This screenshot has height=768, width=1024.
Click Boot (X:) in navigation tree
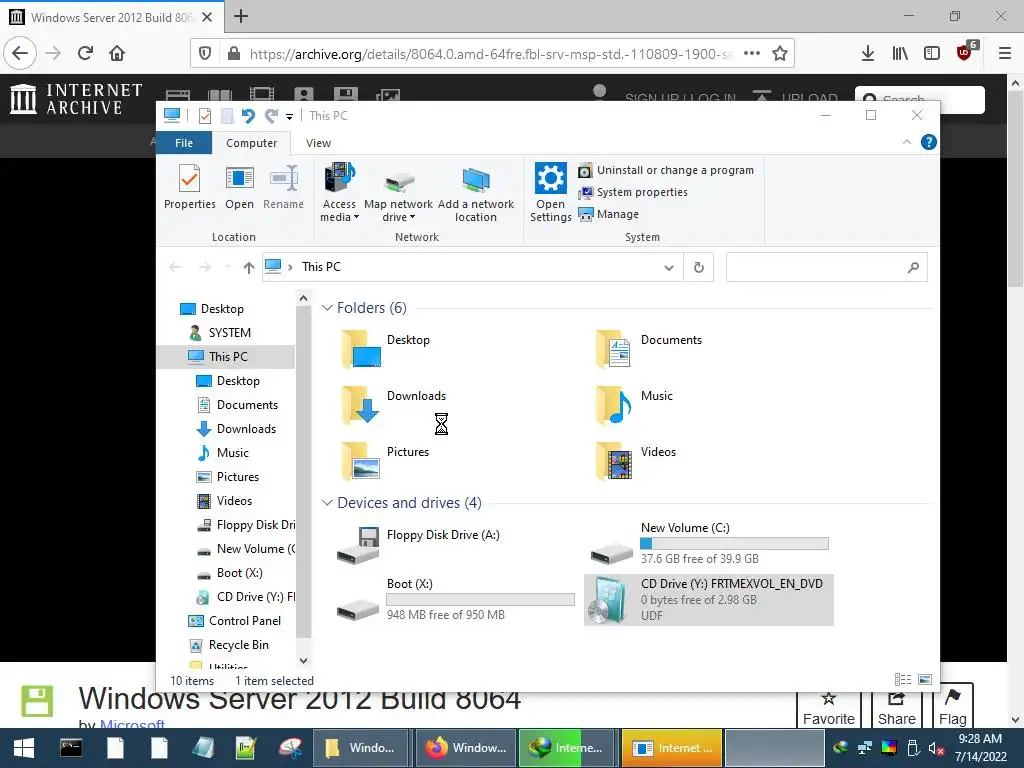click(x=239, y=573)
